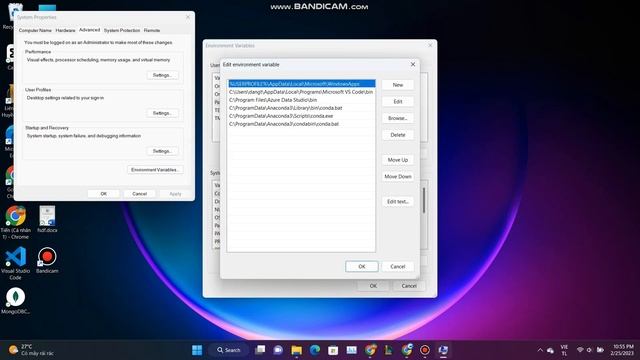640x360 pixels.
Task: Open Performance Settings in System Properties
Action: coord(162,75)
